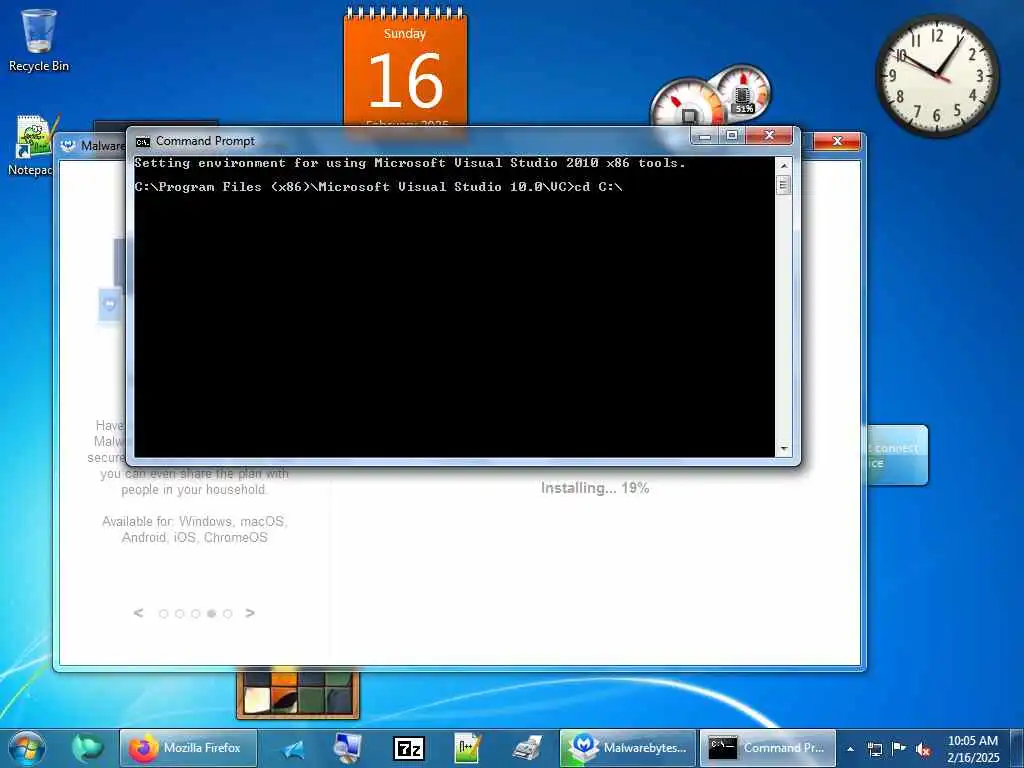The image size is (1024, 768).
Task: Select the Command Prompt taskbar button
Action: (x=768, y=748)
